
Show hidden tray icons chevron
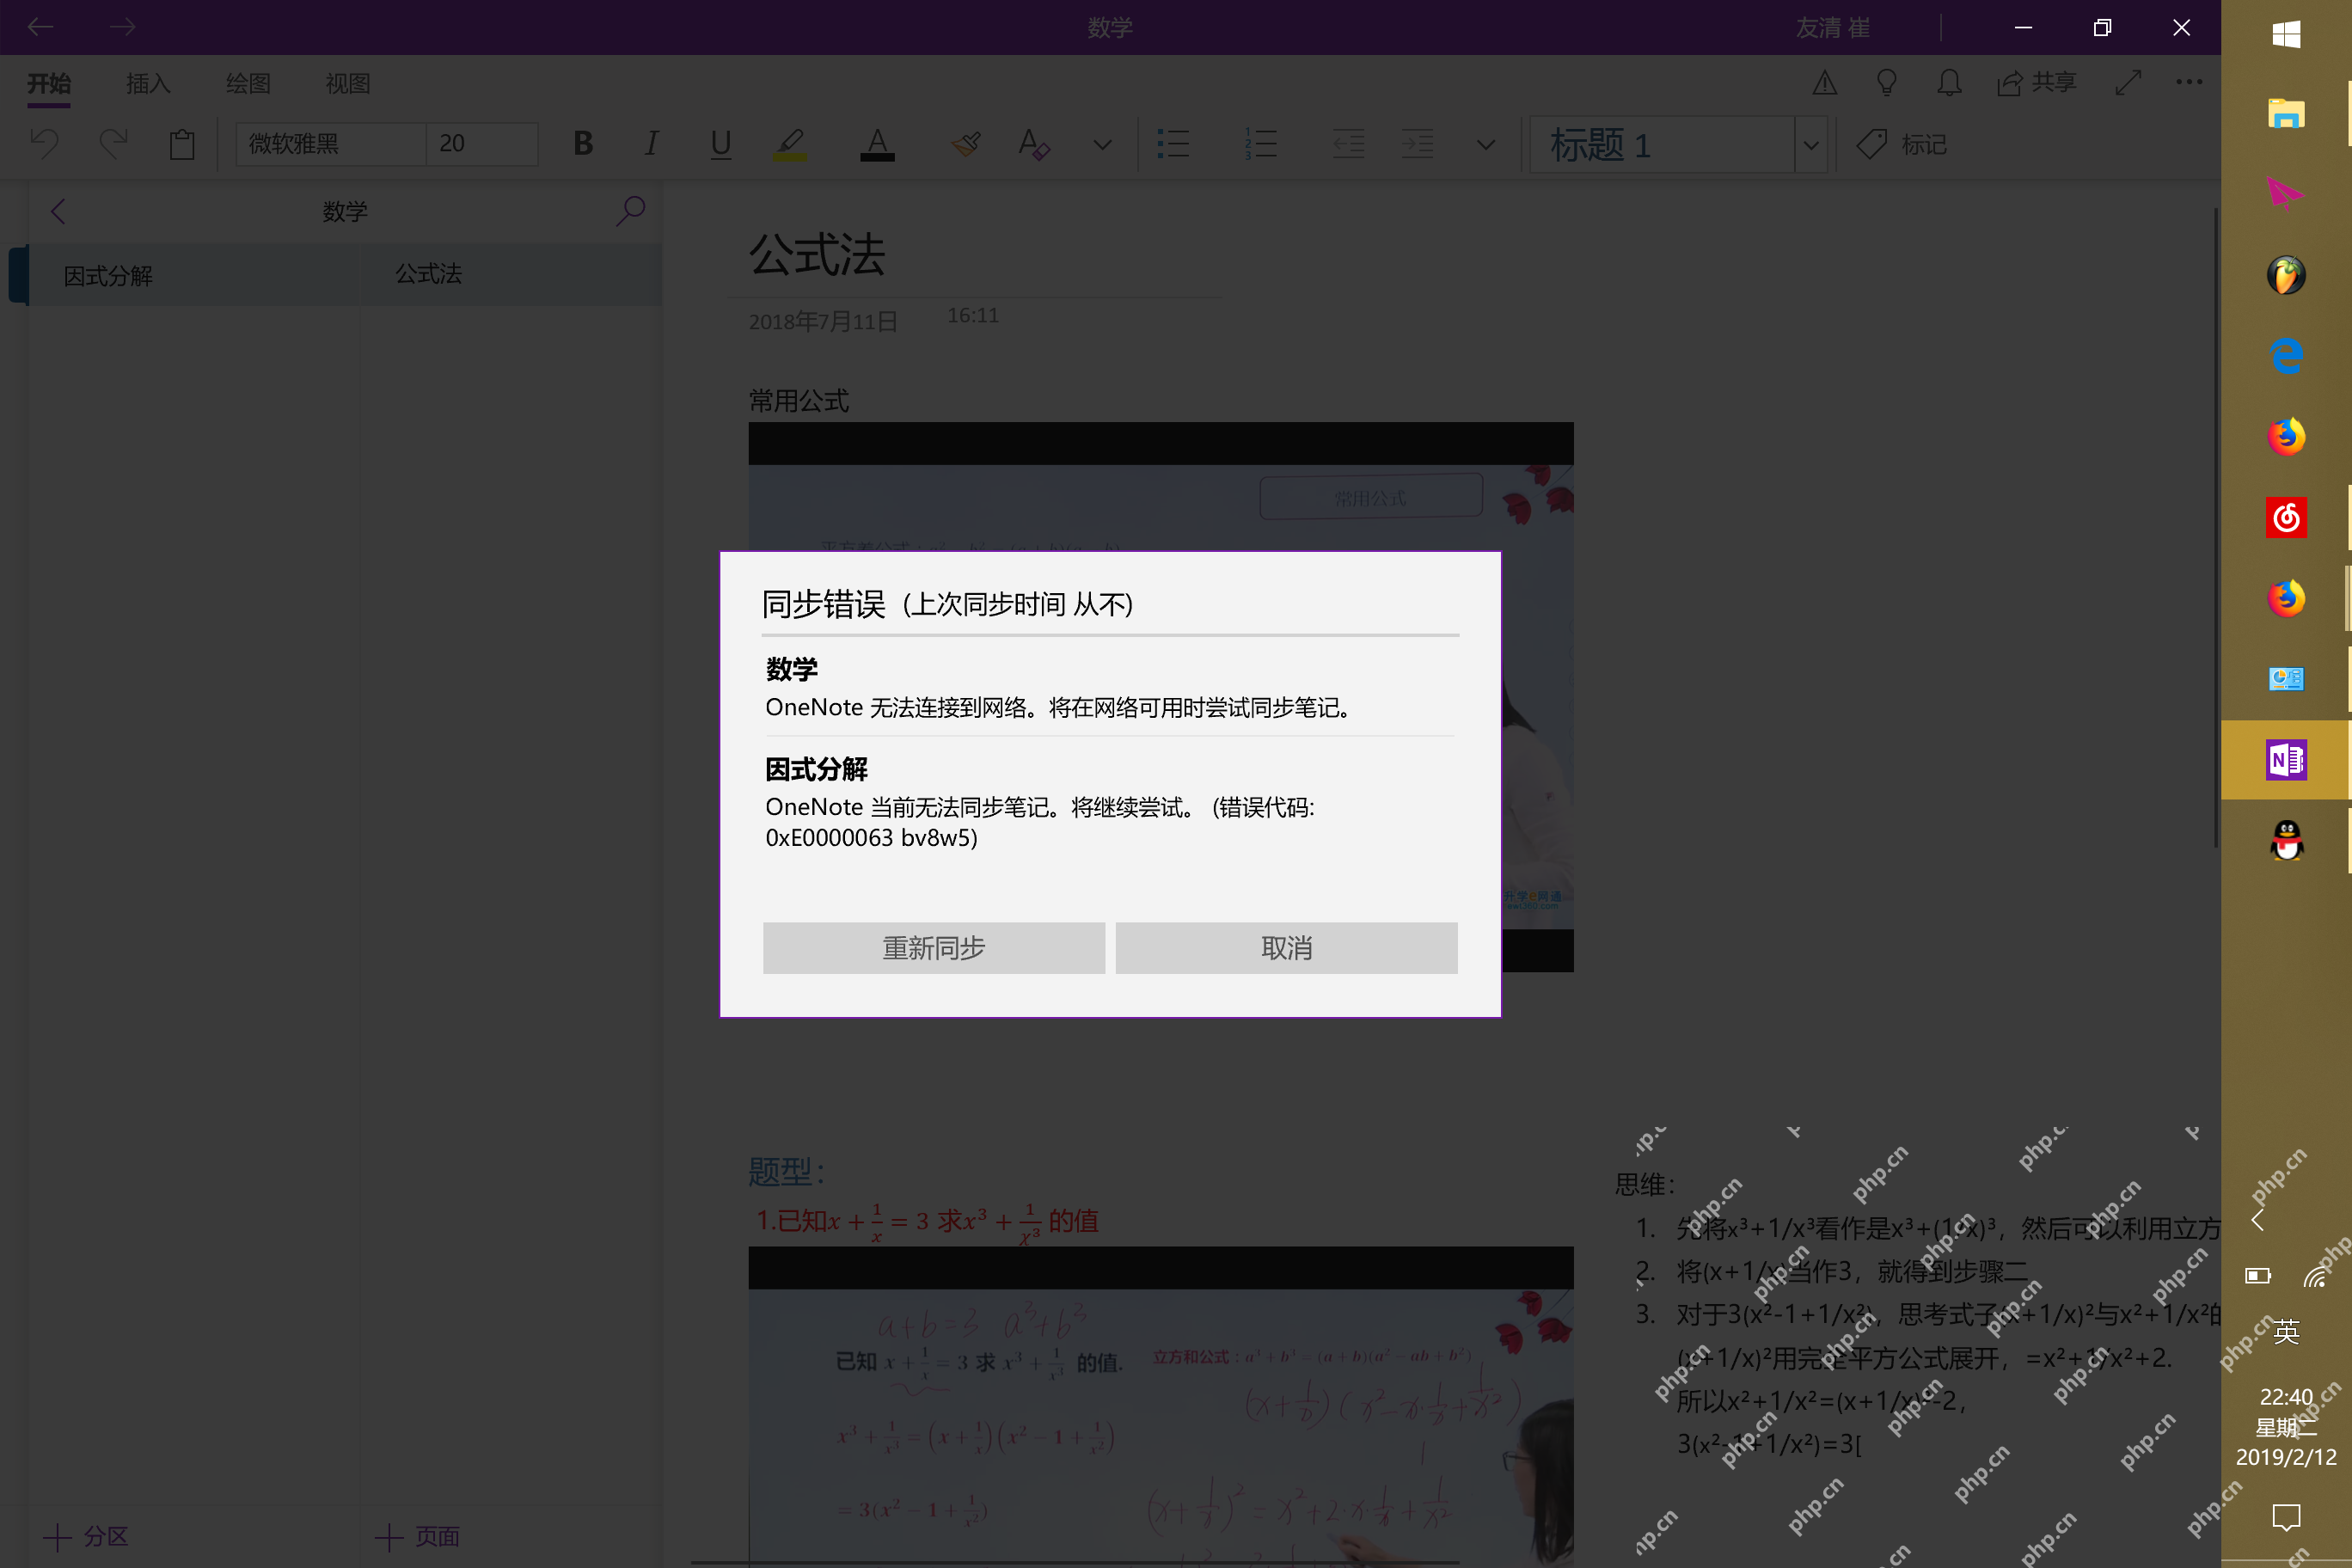coord(2257,1220)
